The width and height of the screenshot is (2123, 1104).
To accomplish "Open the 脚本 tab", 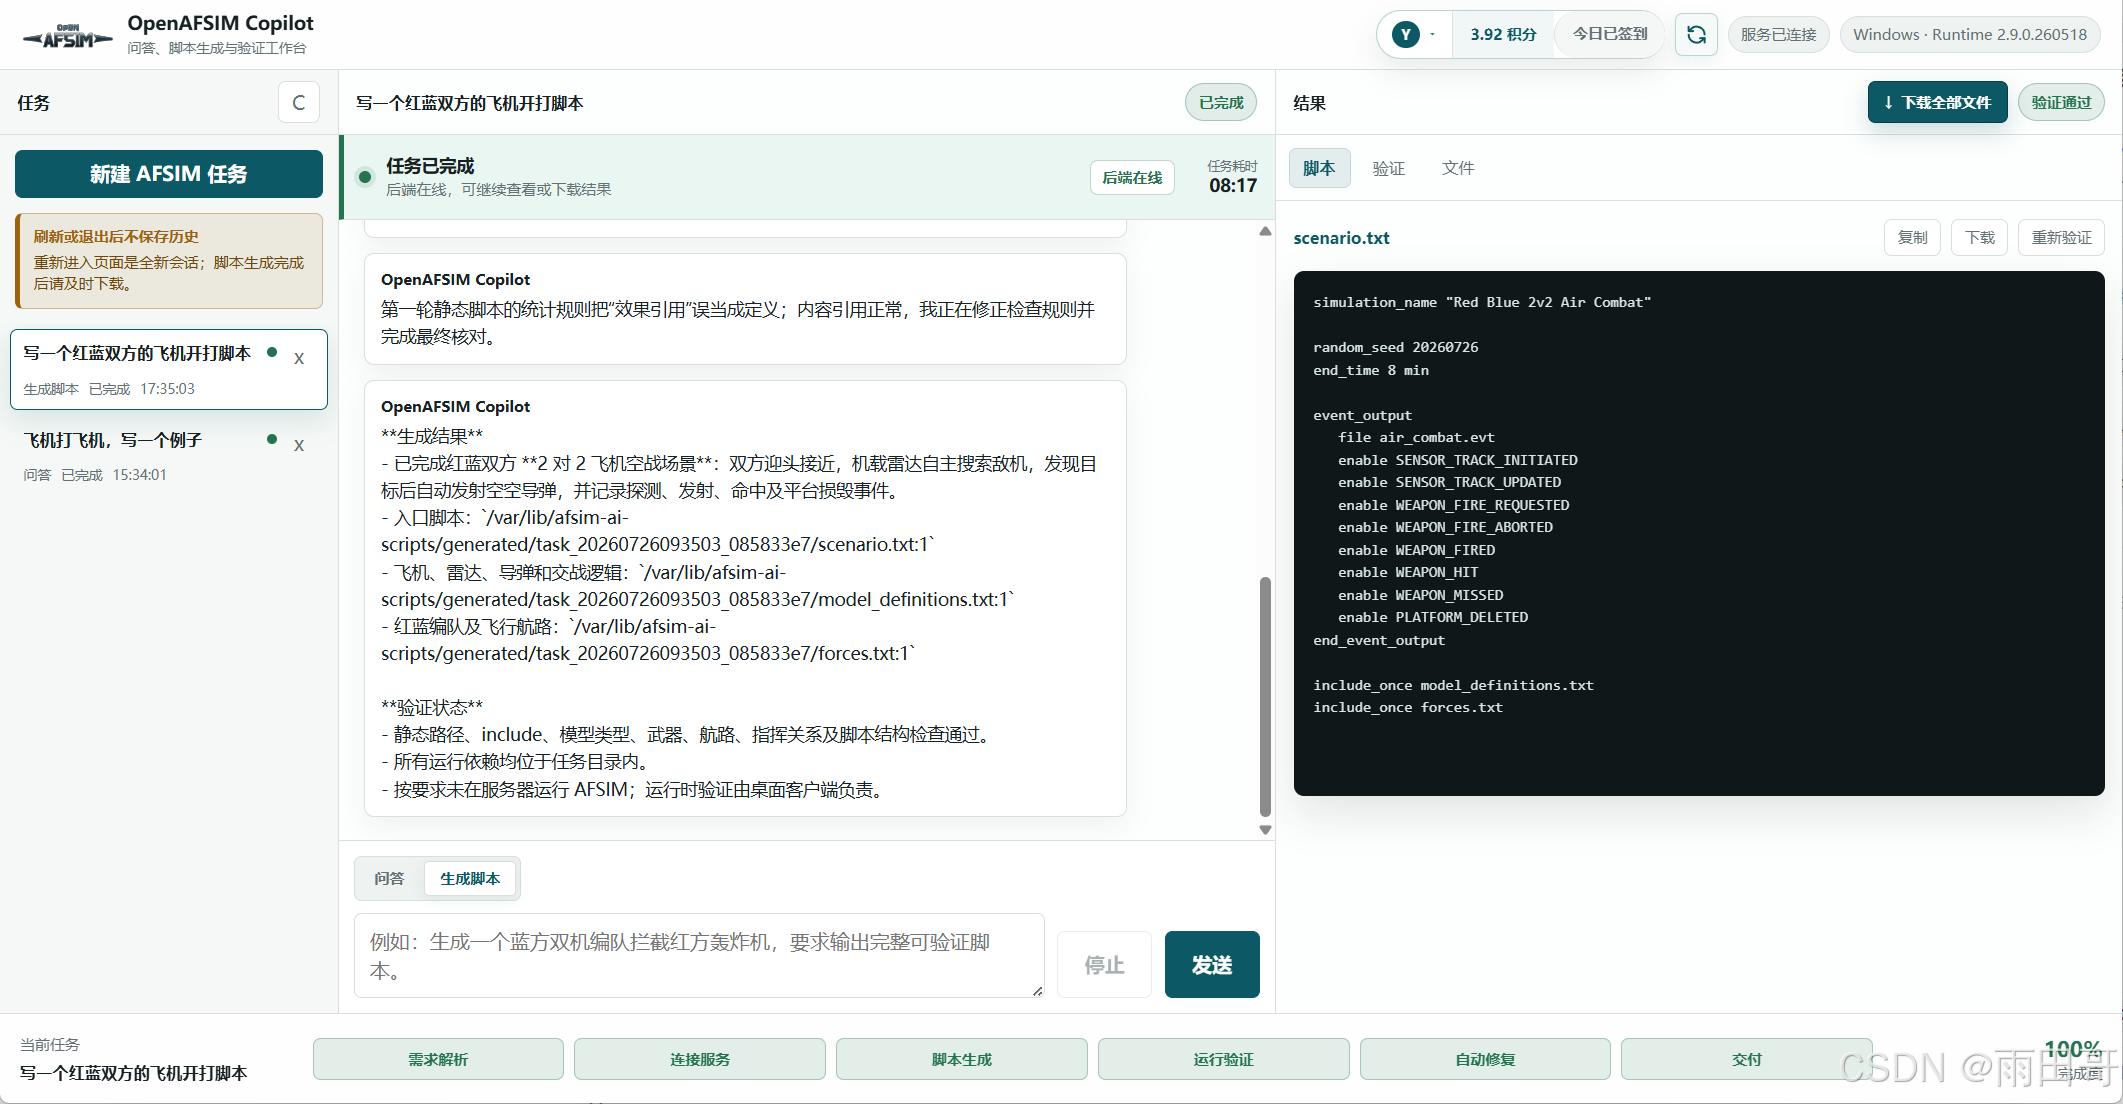I will pos(1319,168).
